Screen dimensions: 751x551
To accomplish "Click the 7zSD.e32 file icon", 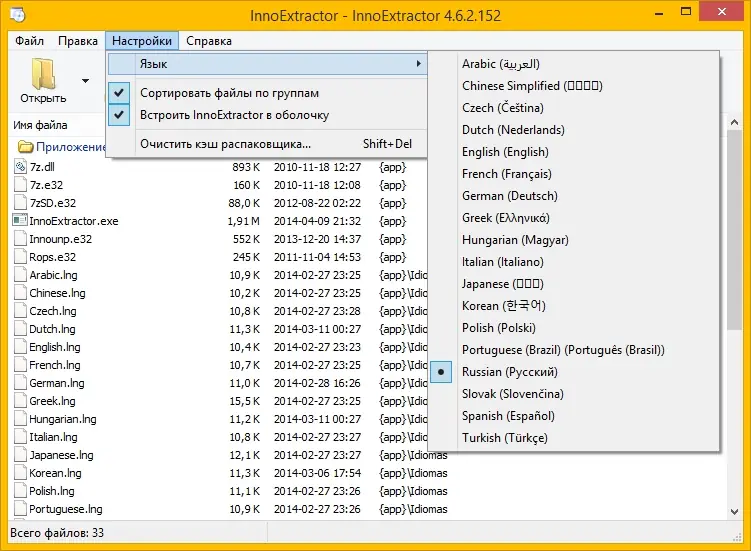I will click(20, 203).
